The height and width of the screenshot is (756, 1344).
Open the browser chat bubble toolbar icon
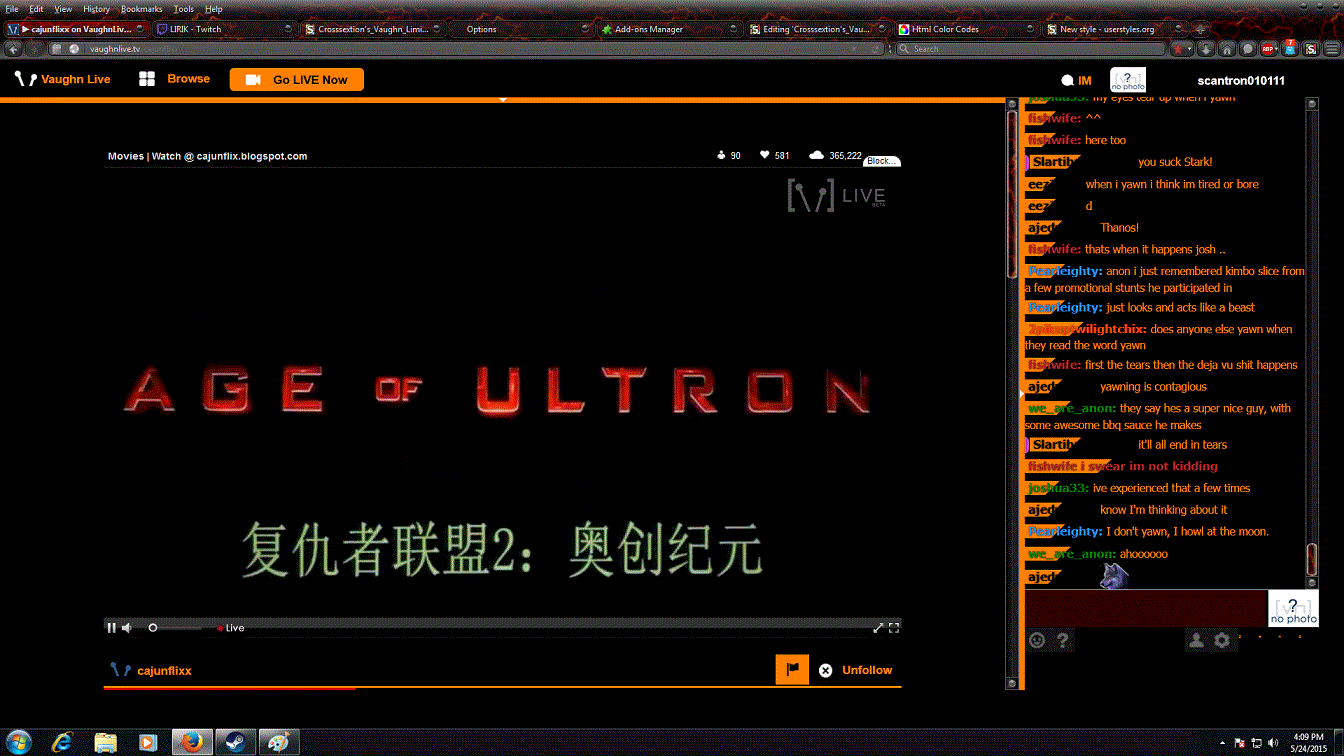pos(1248,49)
